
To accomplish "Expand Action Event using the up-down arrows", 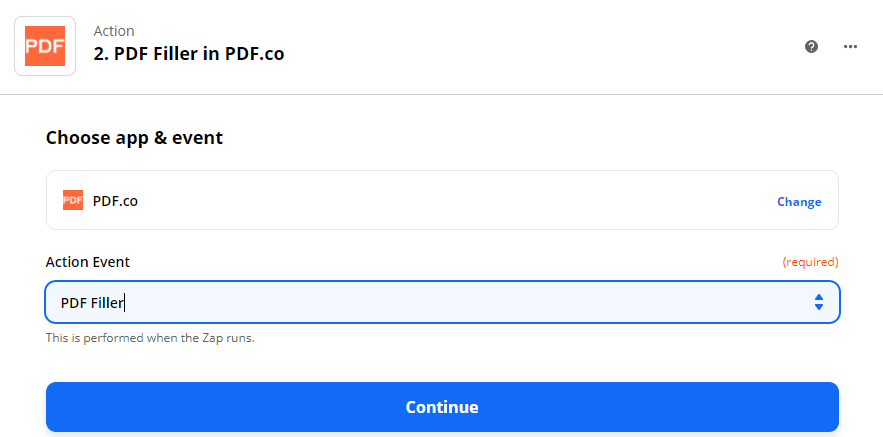I will 819,302.
